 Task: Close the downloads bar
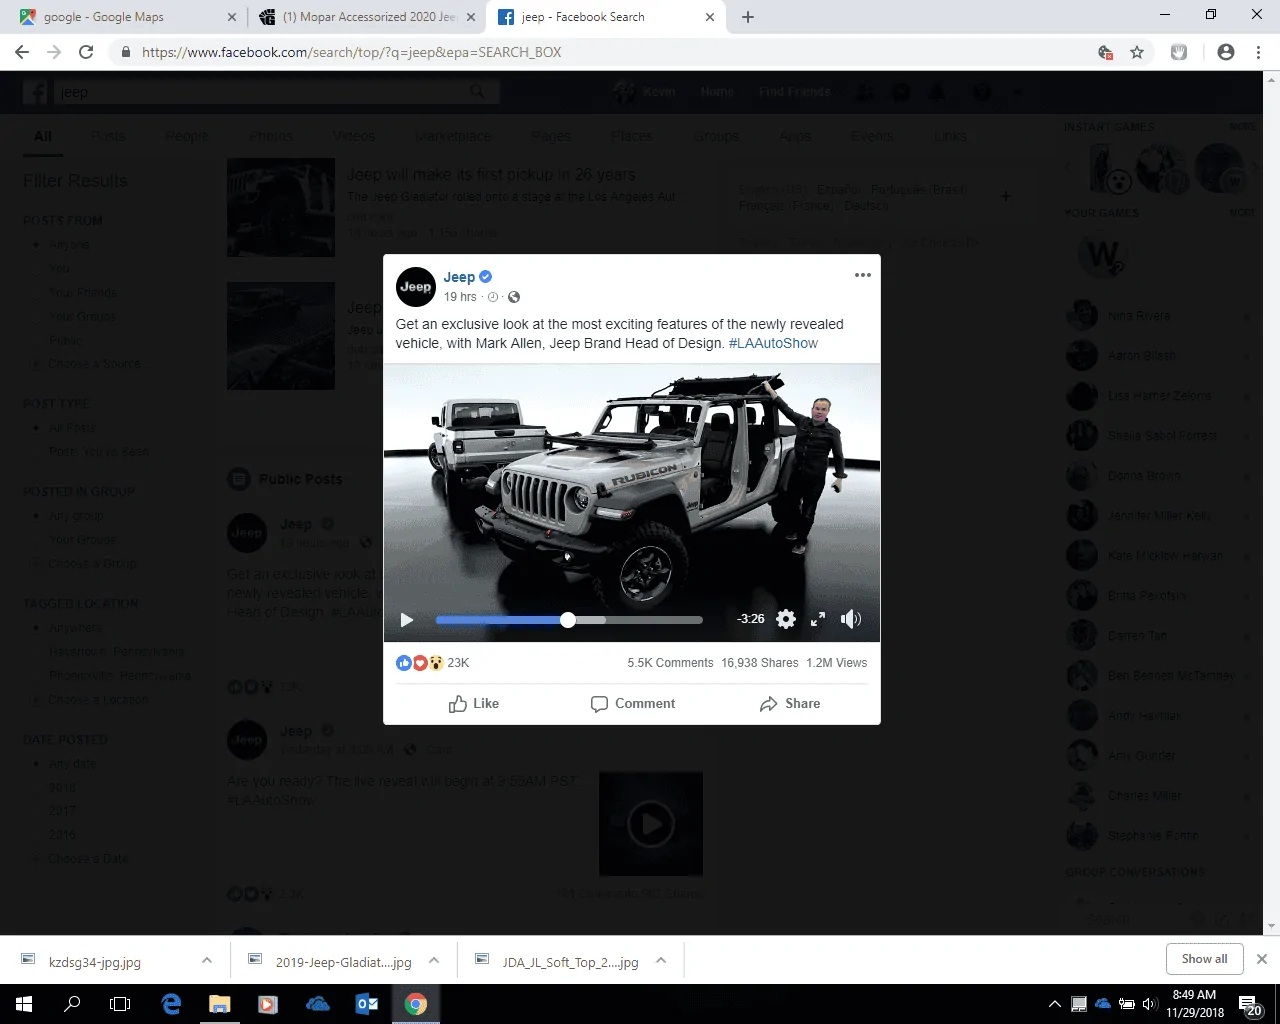[x=1261, y=959]
